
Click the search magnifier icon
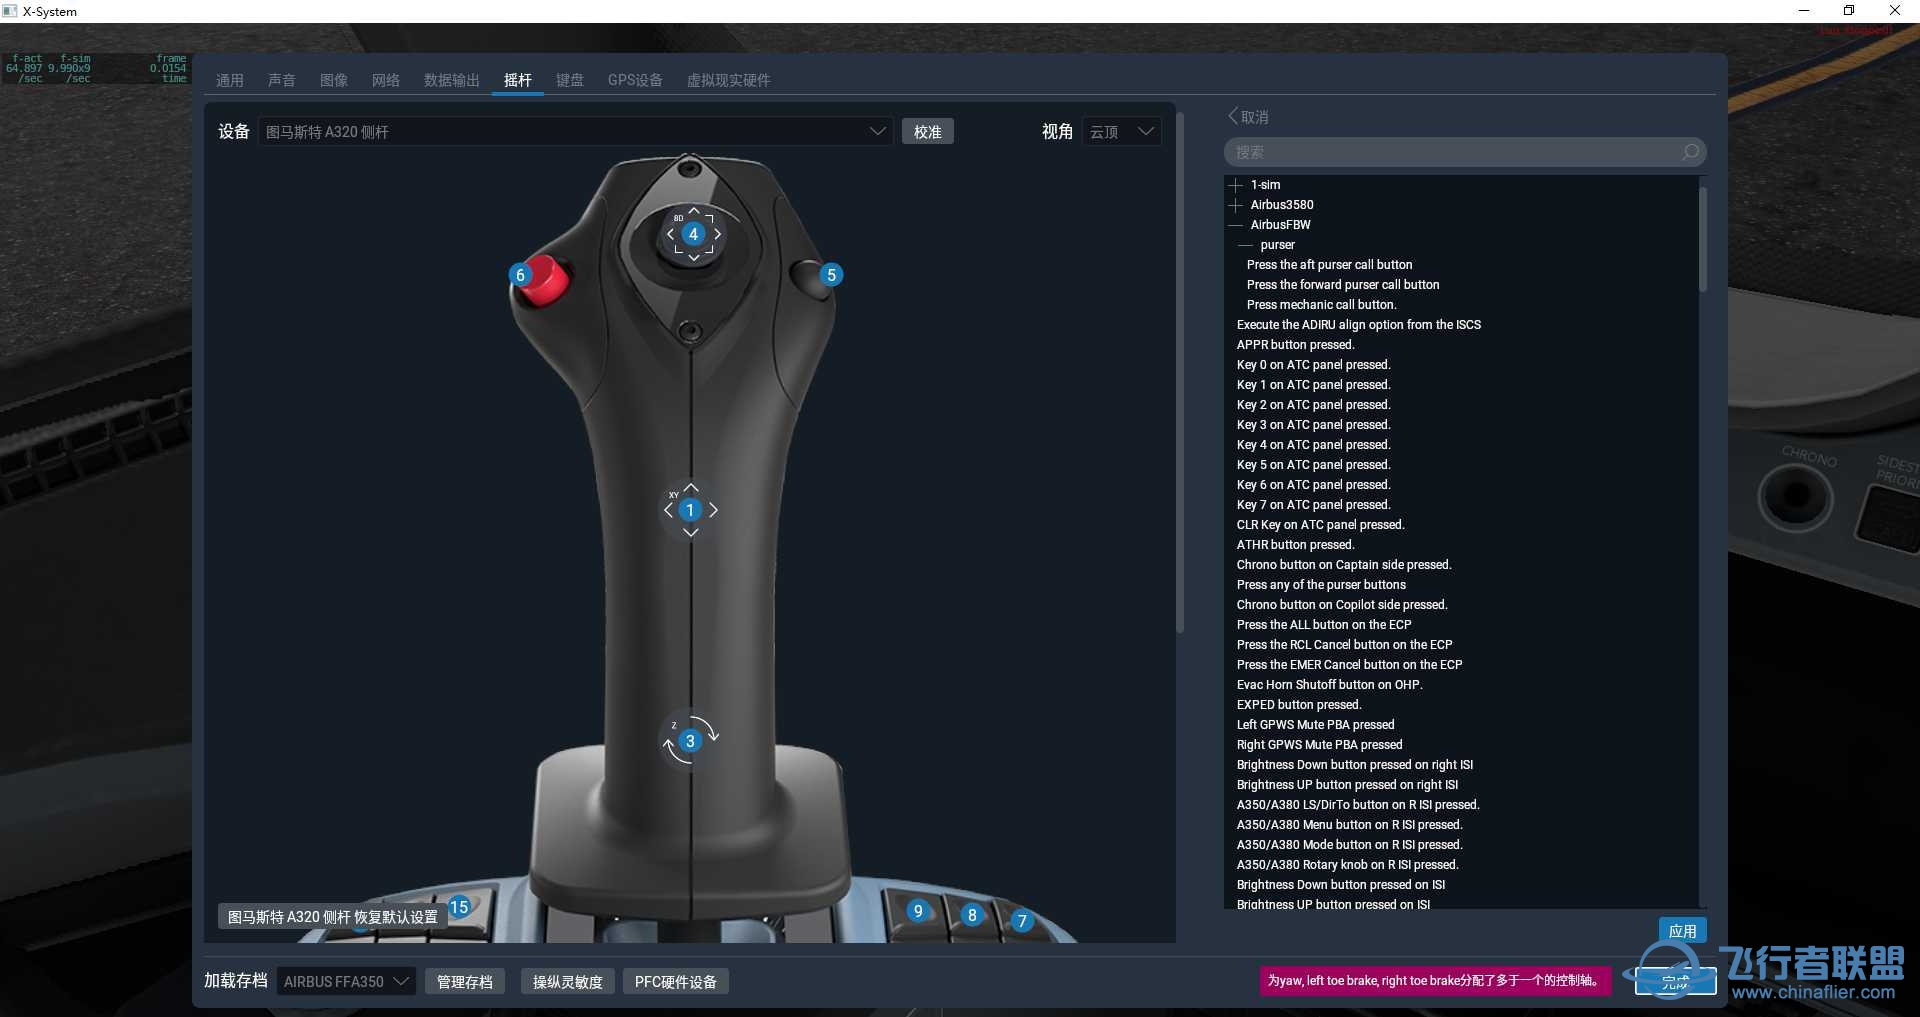click(x=1690, y=152)
